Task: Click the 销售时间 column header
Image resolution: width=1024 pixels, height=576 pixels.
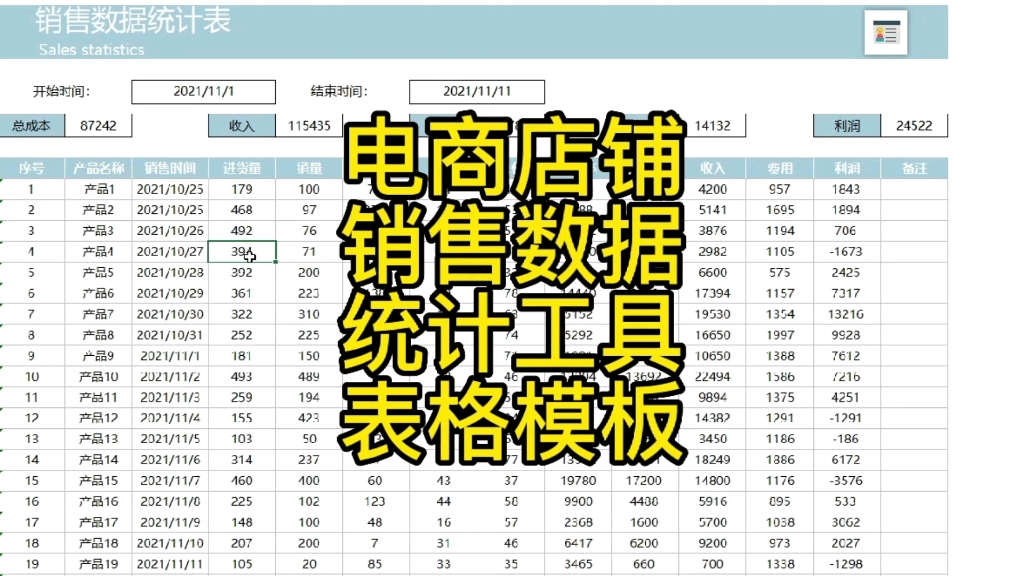Action: [167, 168]
